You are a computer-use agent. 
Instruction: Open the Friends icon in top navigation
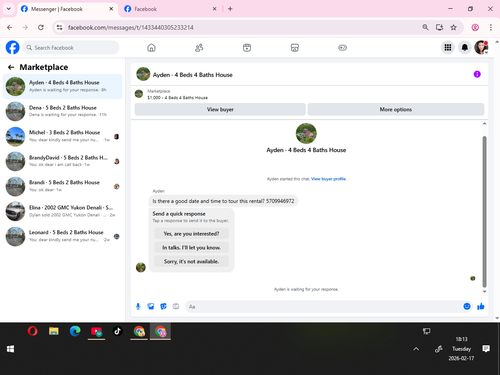[199, 48]
